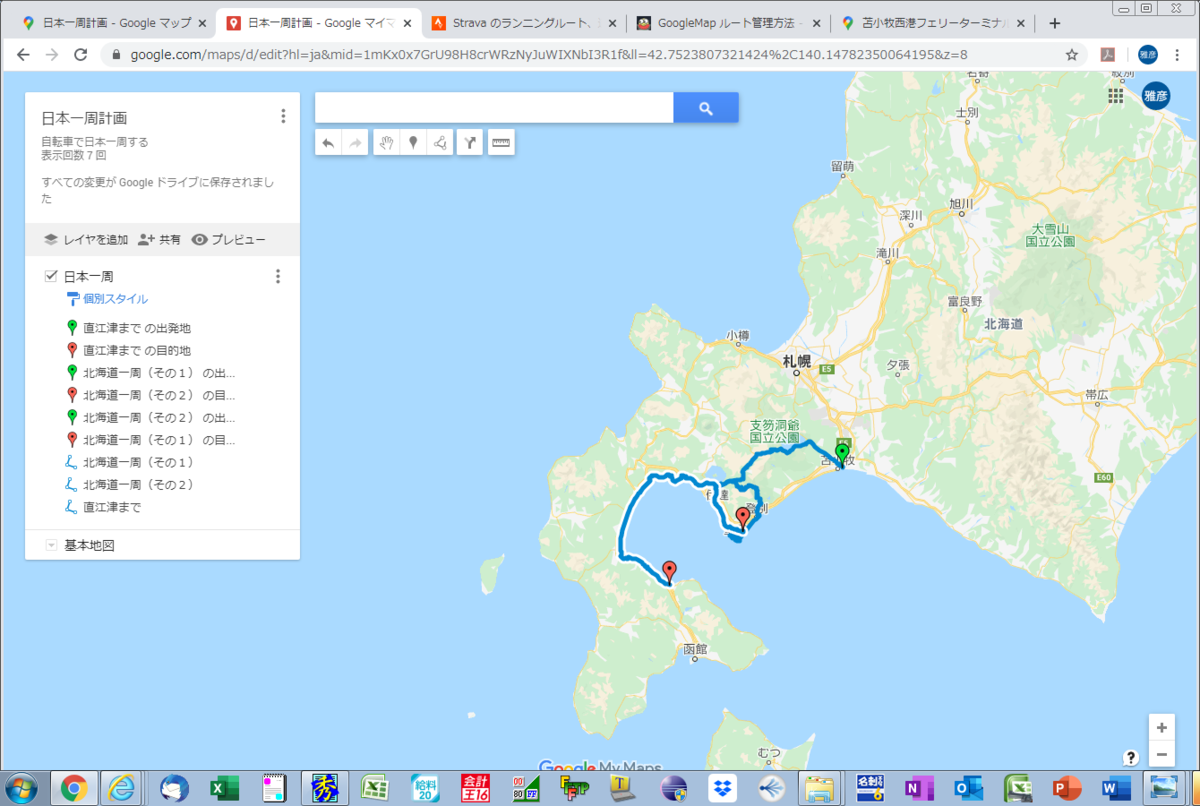Zoom out the map with minus button
Screen dimensions: 1200x806
click(x=1161, y=754)
